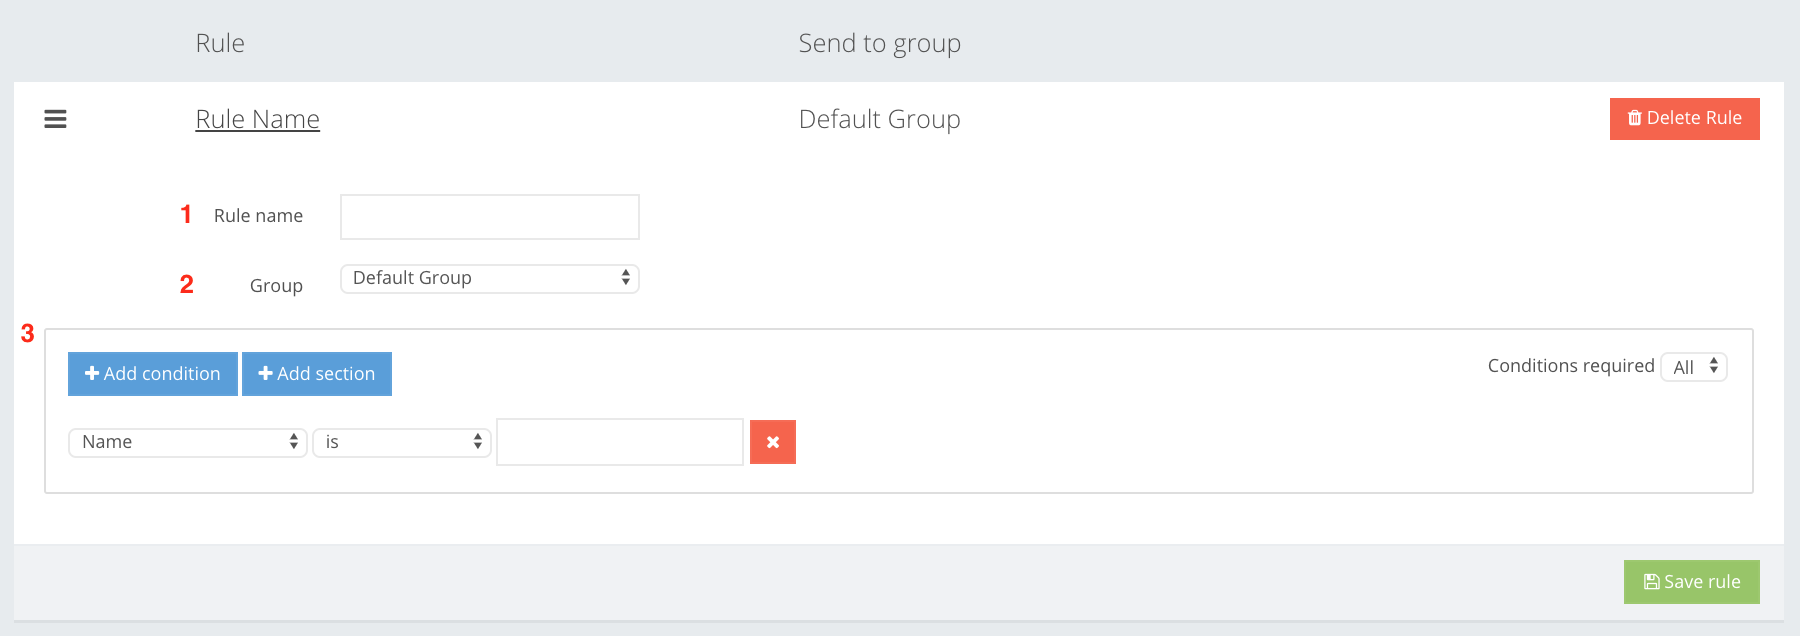
Task: Click the hamburger drag handle icon
Action: coord(55,119)
